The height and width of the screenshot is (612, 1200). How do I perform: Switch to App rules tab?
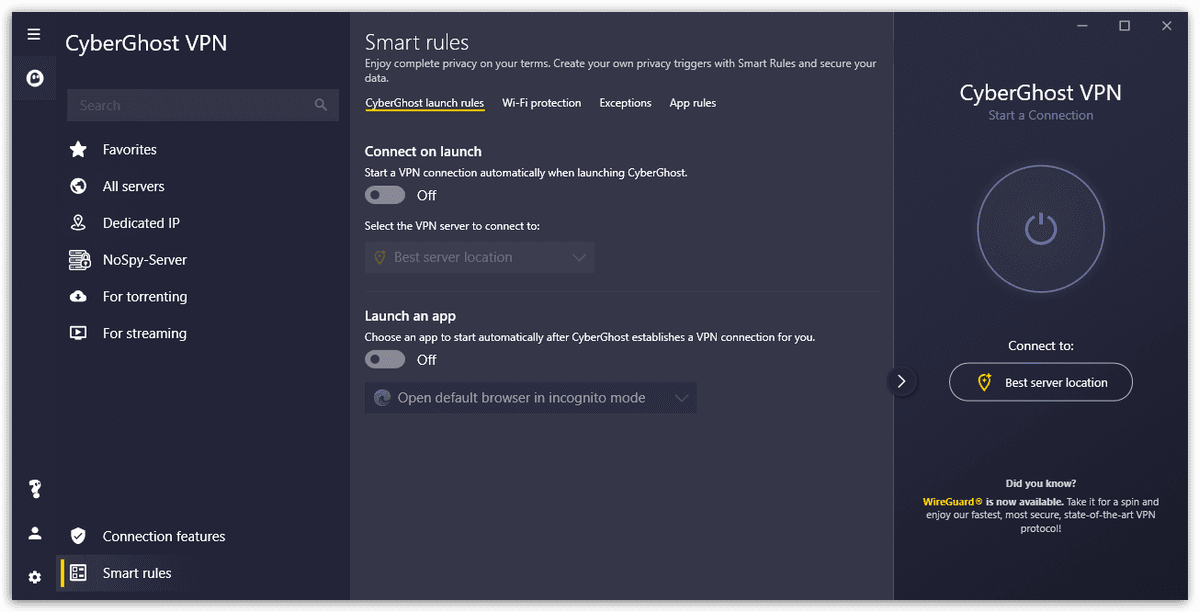[693, 103]
